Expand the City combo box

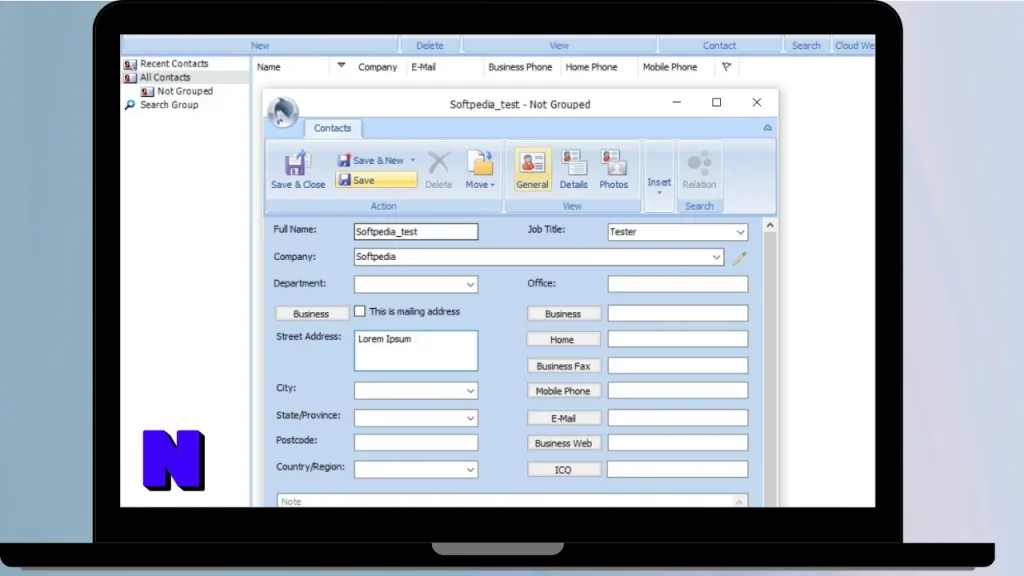(470, 391)
